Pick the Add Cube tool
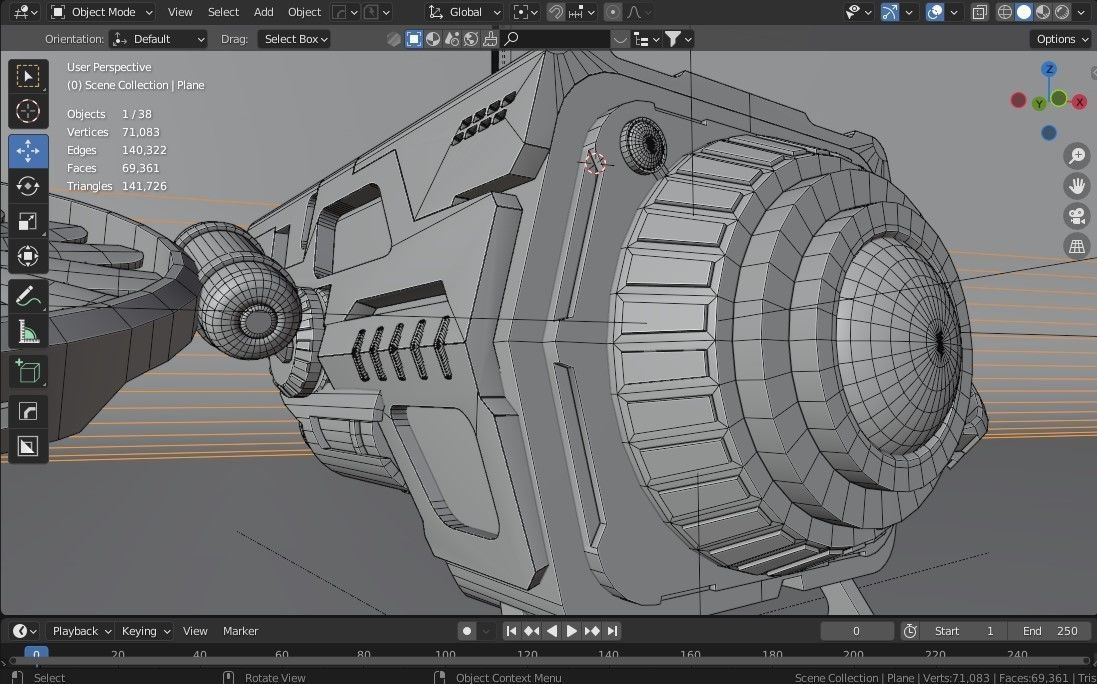Viewport: 1097px width, 684px height. (x=28, y=371)
